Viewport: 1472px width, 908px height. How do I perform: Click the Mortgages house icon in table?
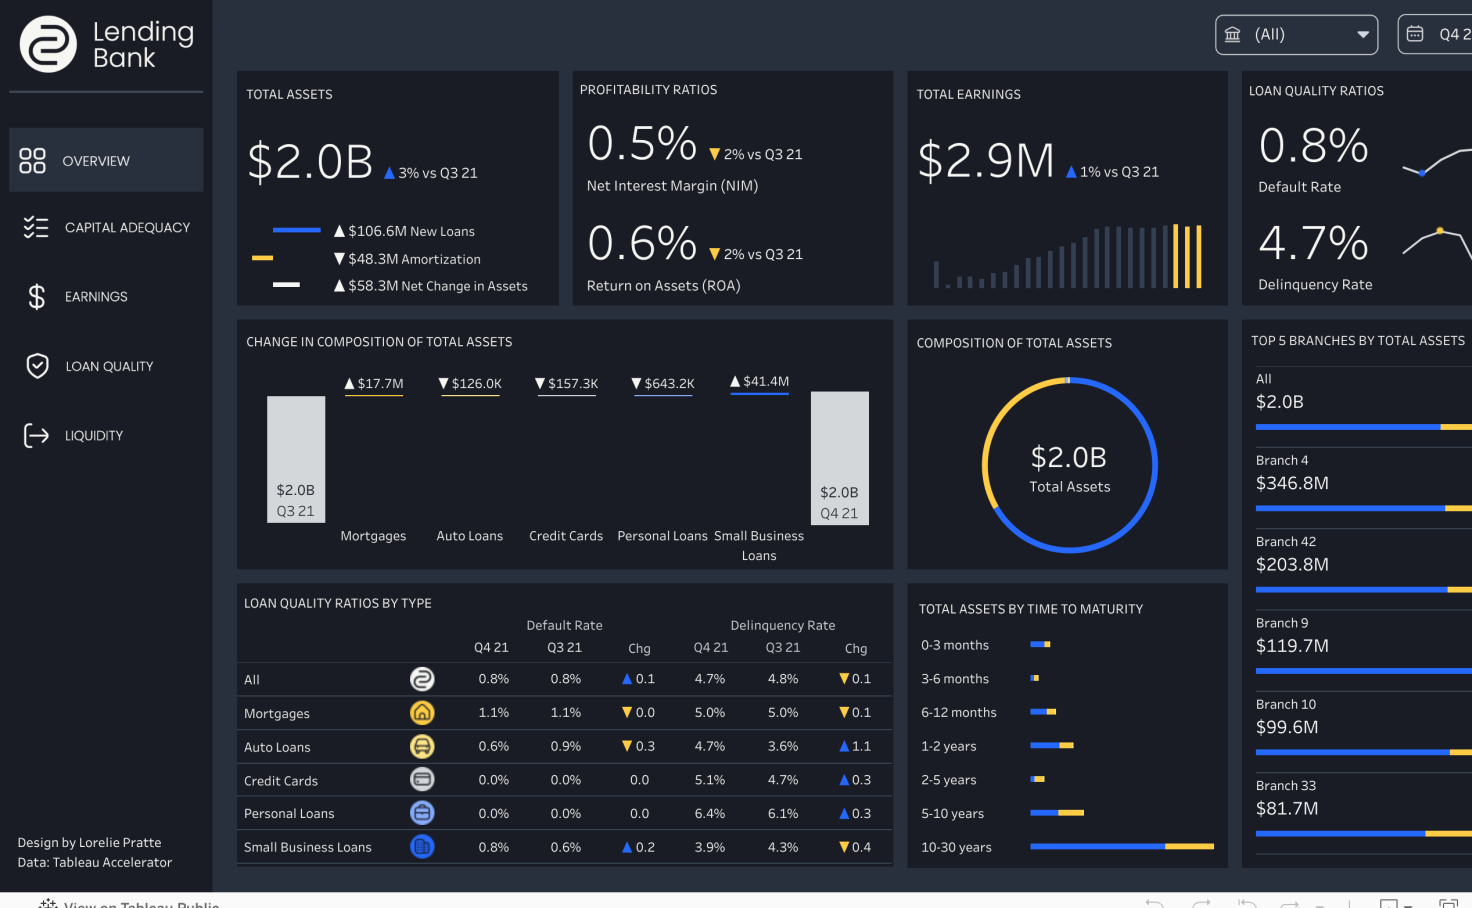click(422, 713)
